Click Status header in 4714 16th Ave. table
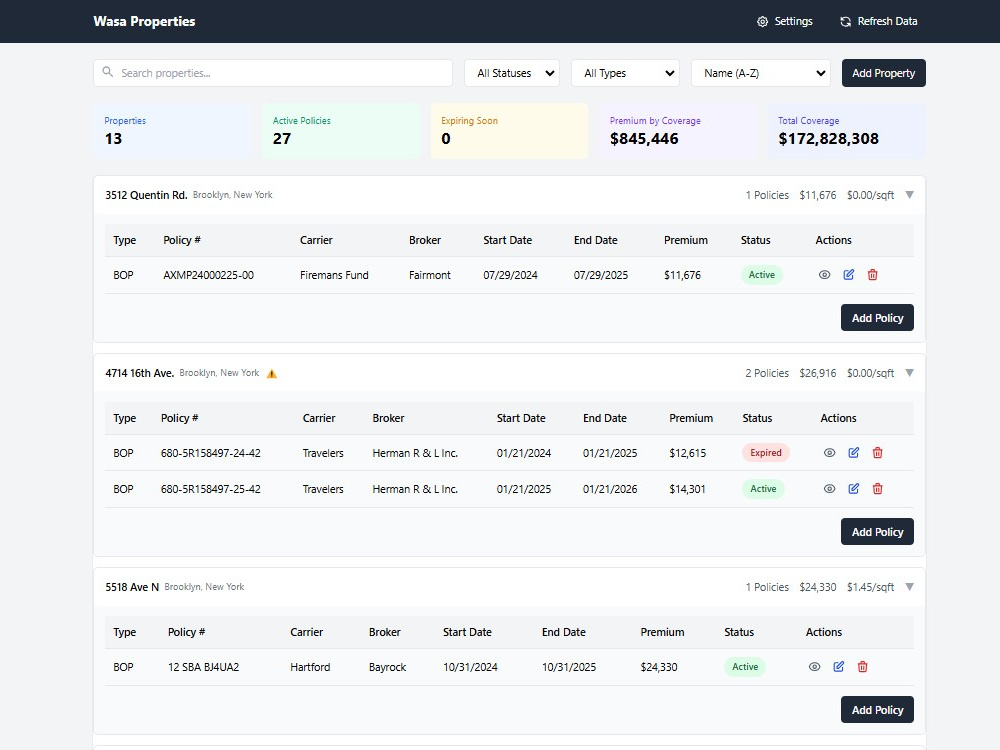Image resolution: width=1000 pixels, height=750 pixels. click(757, 418)
